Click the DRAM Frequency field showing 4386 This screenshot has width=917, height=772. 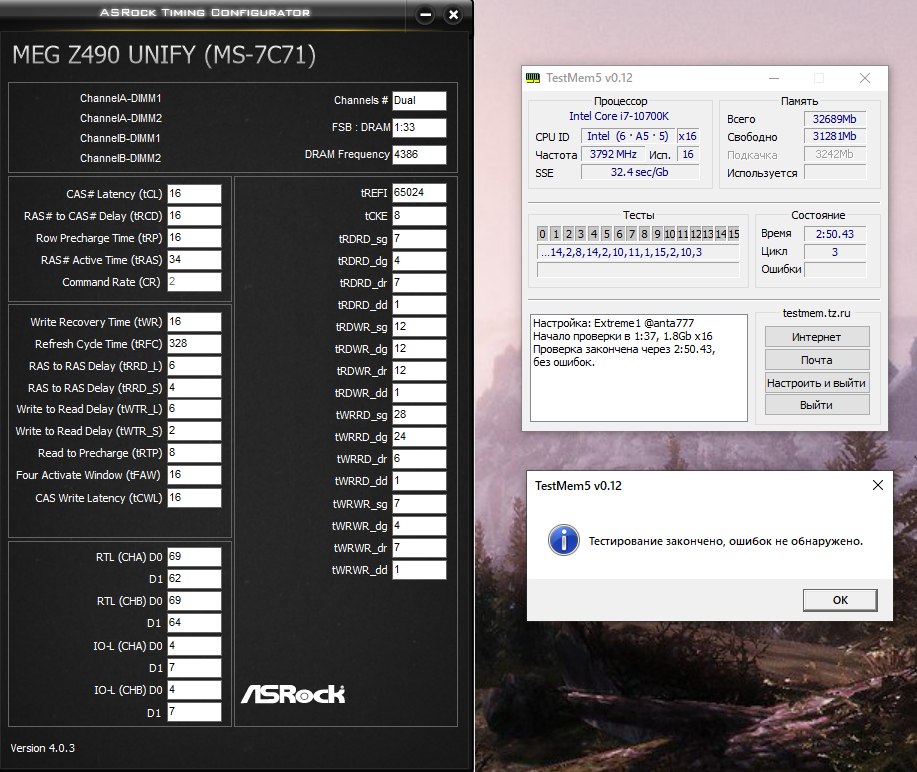click(419, 154)
